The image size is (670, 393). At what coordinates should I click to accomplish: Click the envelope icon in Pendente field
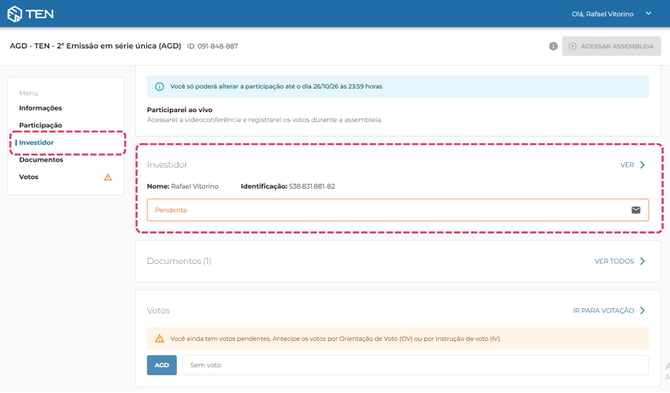coord(636,210)
